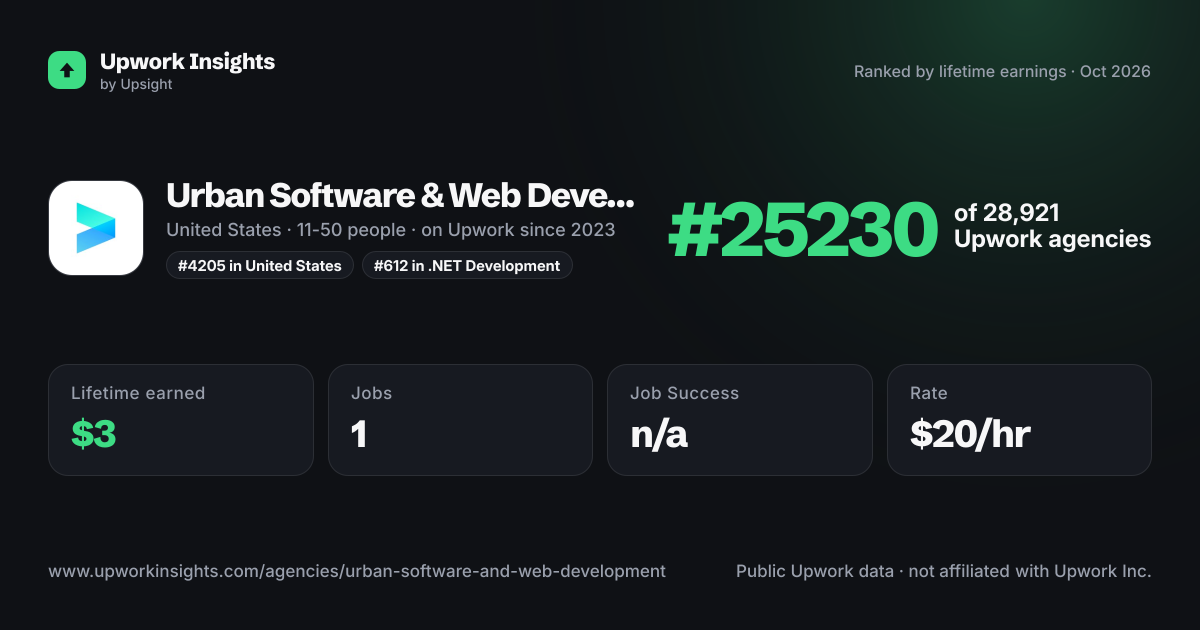Screen dimensions: 1200x630
Task: Select the 'by Upsight' subtitle
Action: (136, 85)
